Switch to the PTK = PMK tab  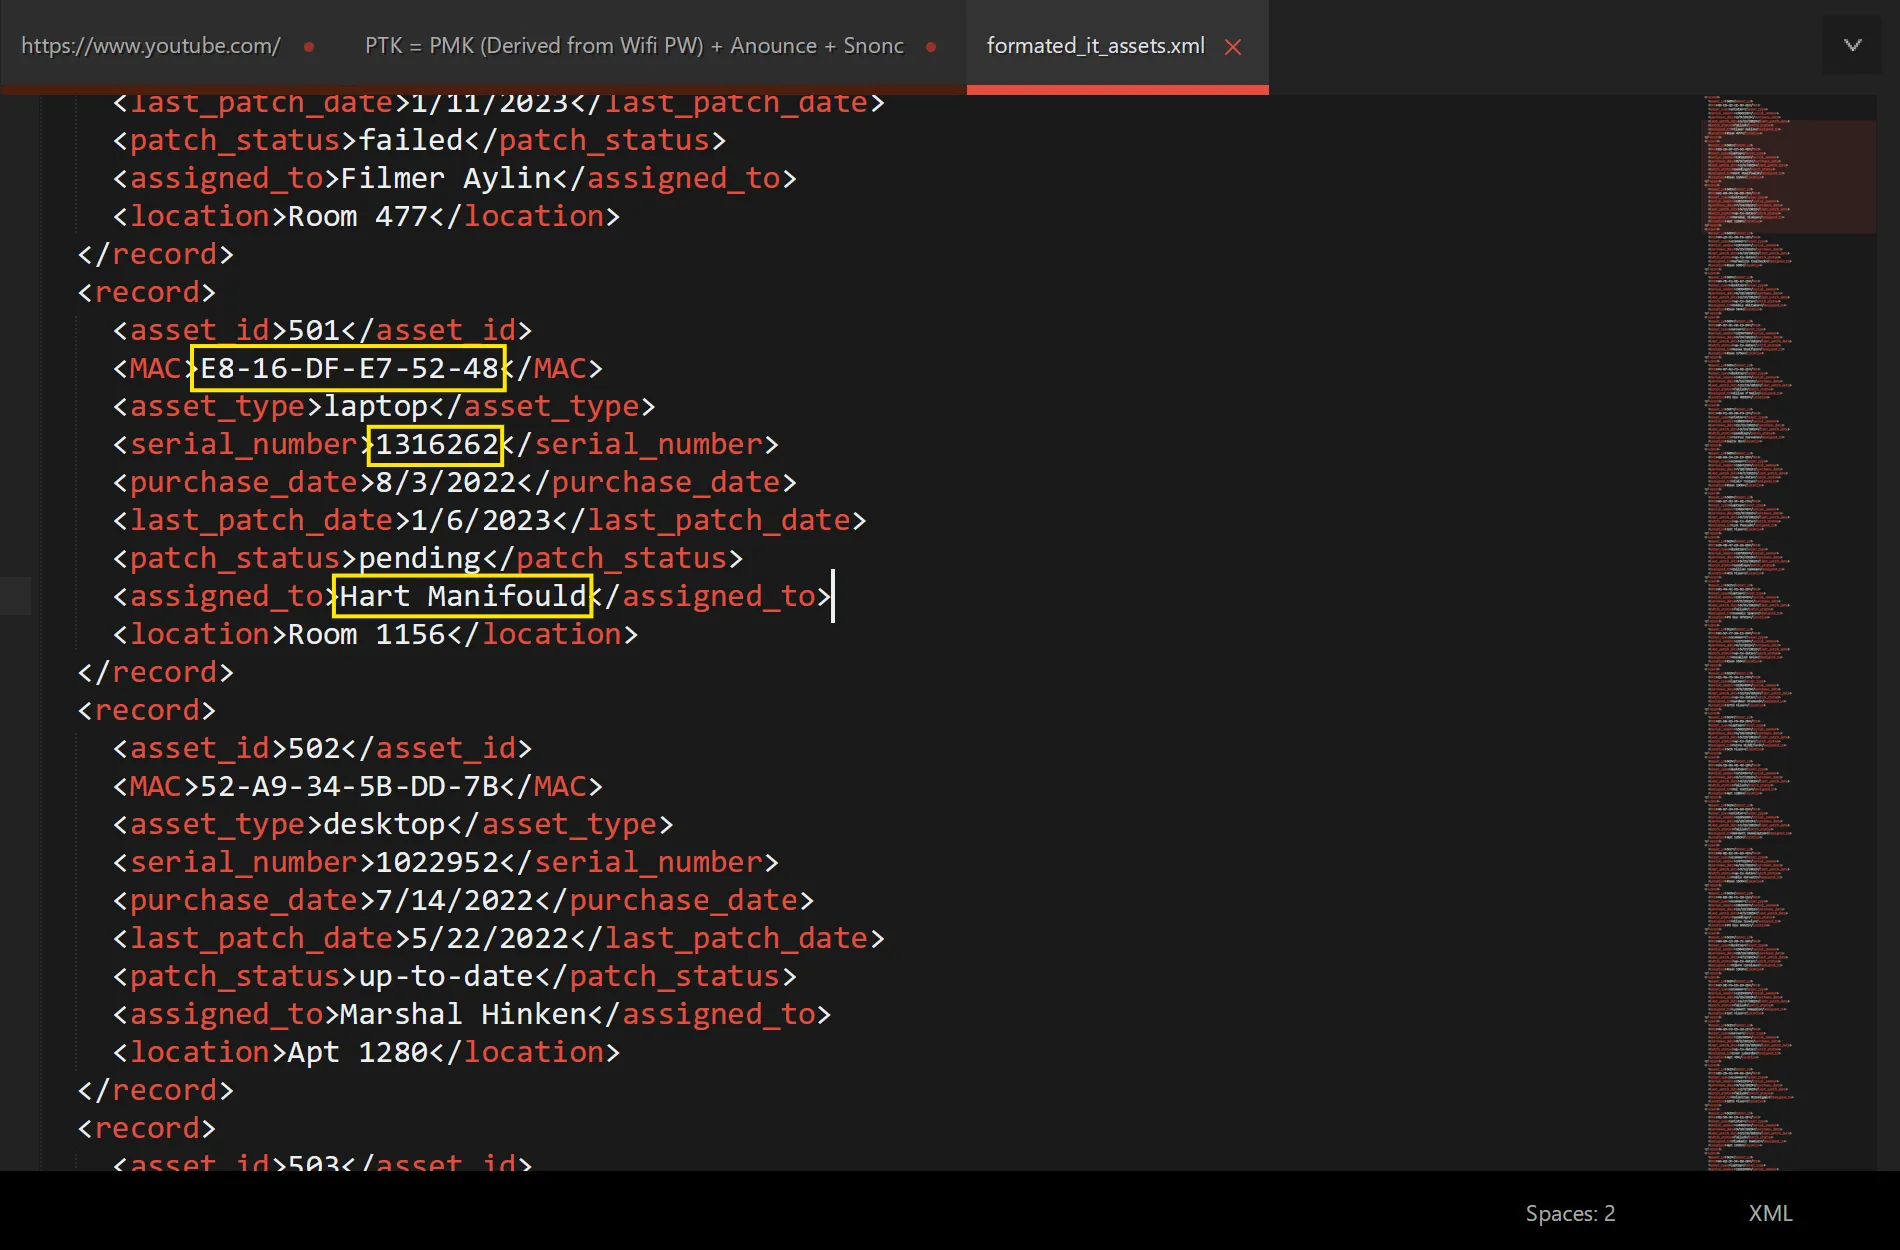tap(633, 46)
